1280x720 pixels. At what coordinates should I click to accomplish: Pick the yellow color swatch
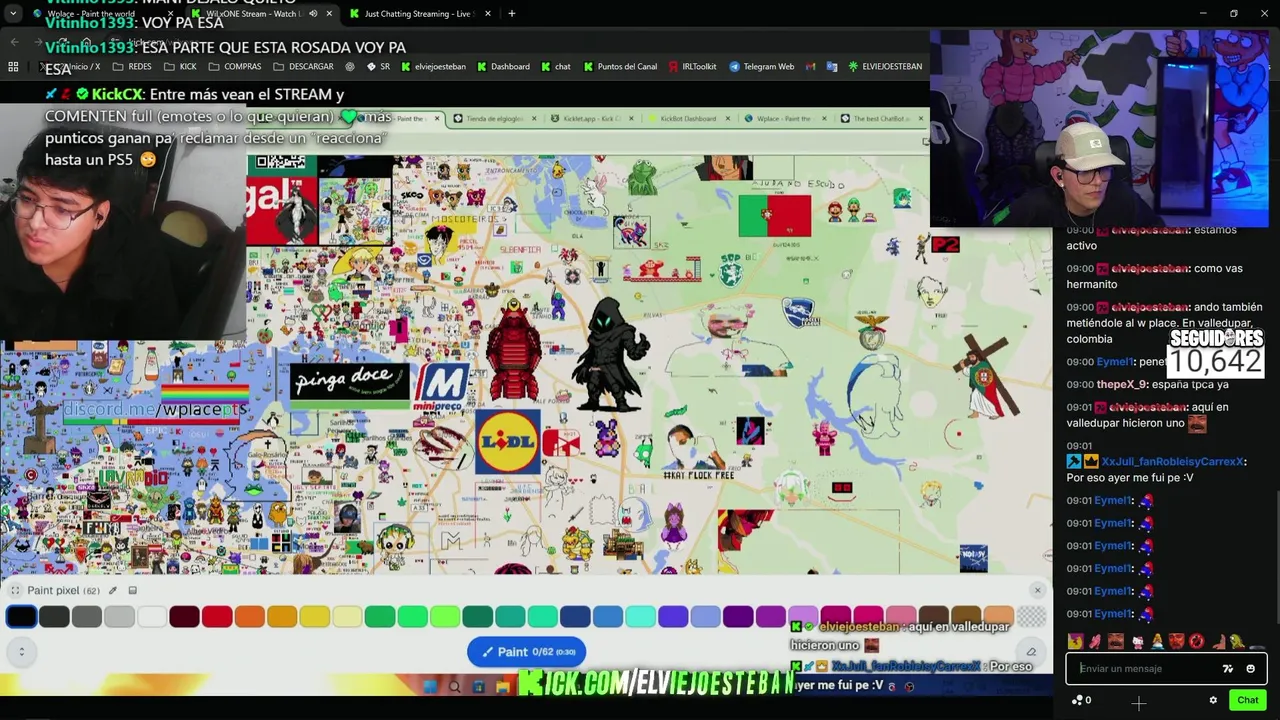click(314, 617)
